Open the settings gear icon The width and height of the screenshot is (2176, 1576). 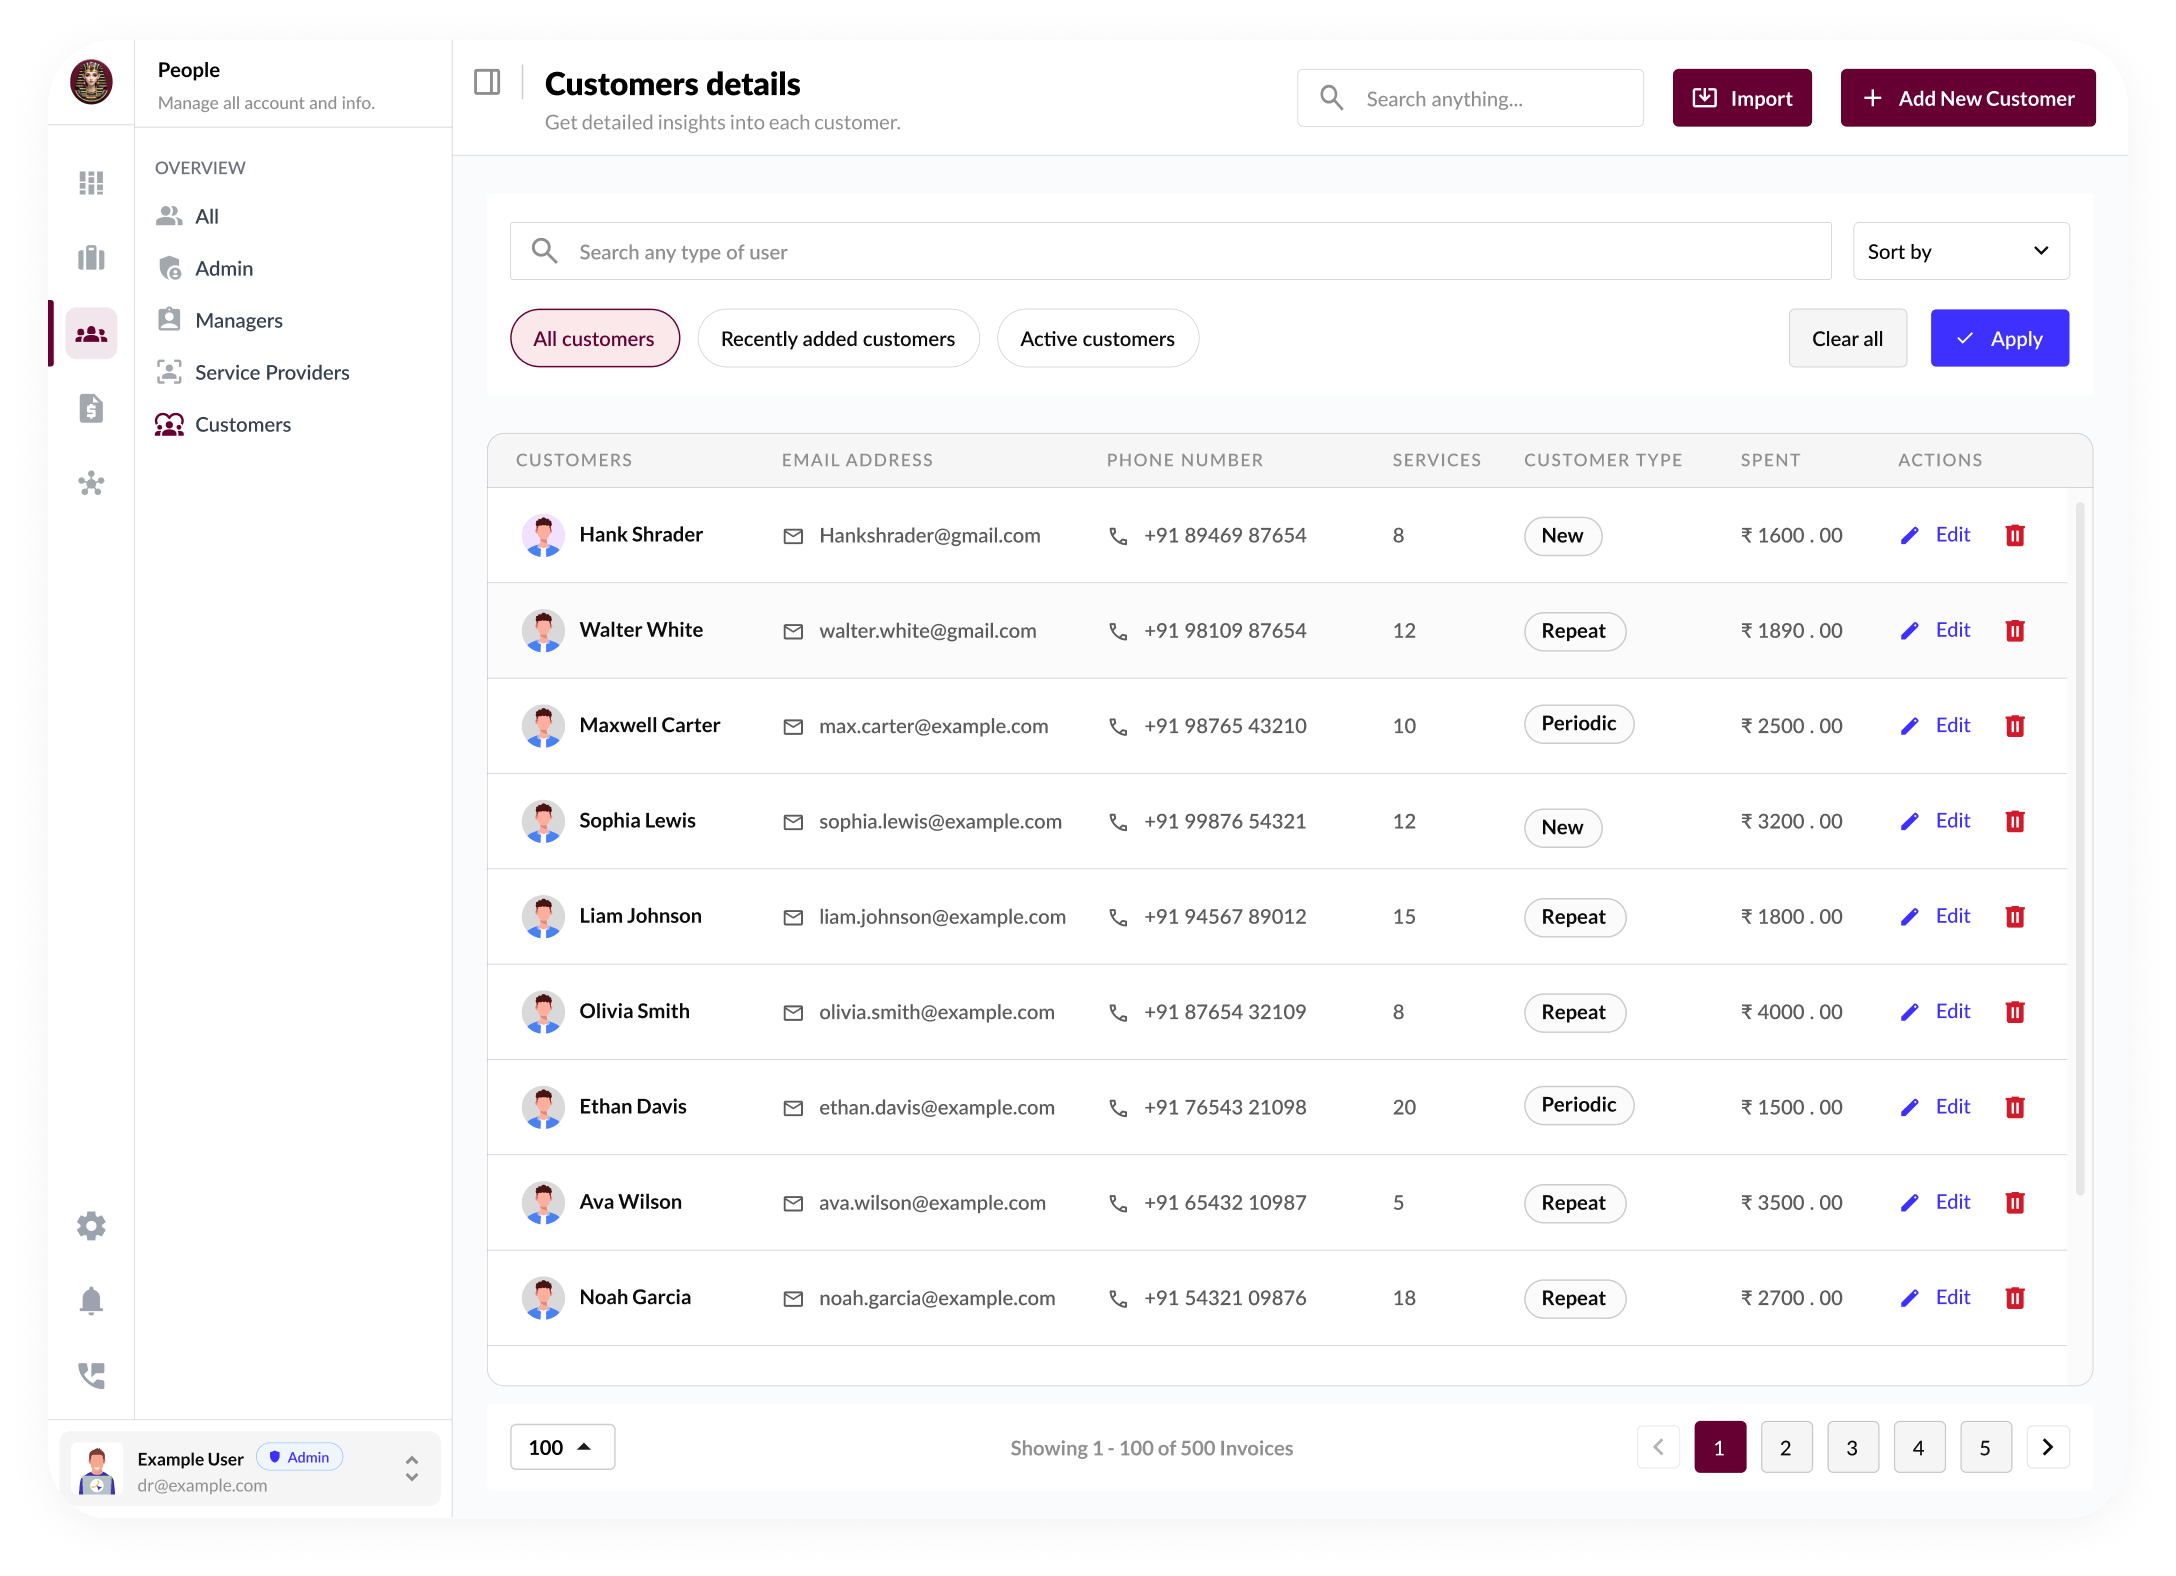(91, 1225)
